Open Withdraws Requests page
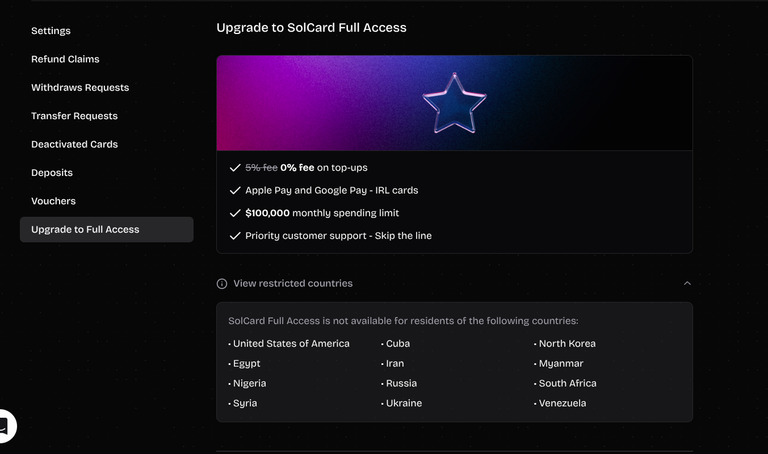This screenshot has width=768, height=454. point(80,87)
